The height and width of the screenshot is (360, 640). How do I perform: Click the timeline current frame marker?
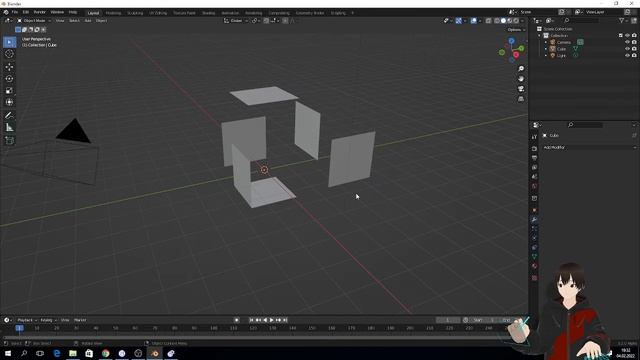pyautogui.click(x=19, y=328)
